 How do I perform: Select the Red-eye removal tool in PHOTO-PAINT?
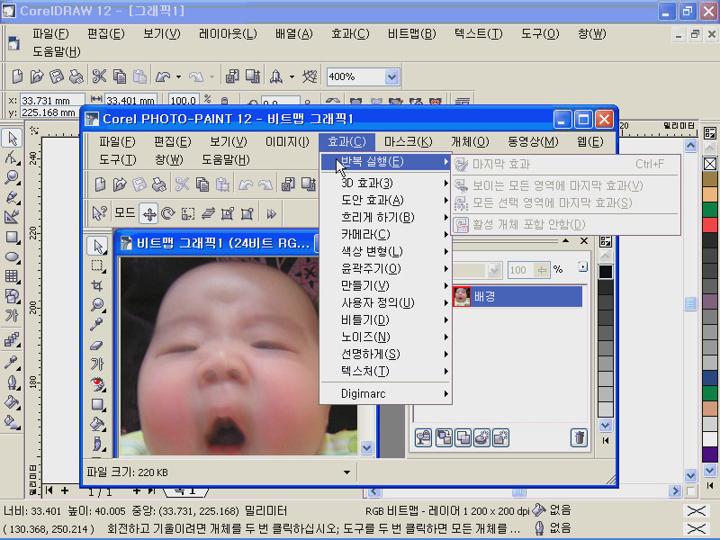[97, 384]
